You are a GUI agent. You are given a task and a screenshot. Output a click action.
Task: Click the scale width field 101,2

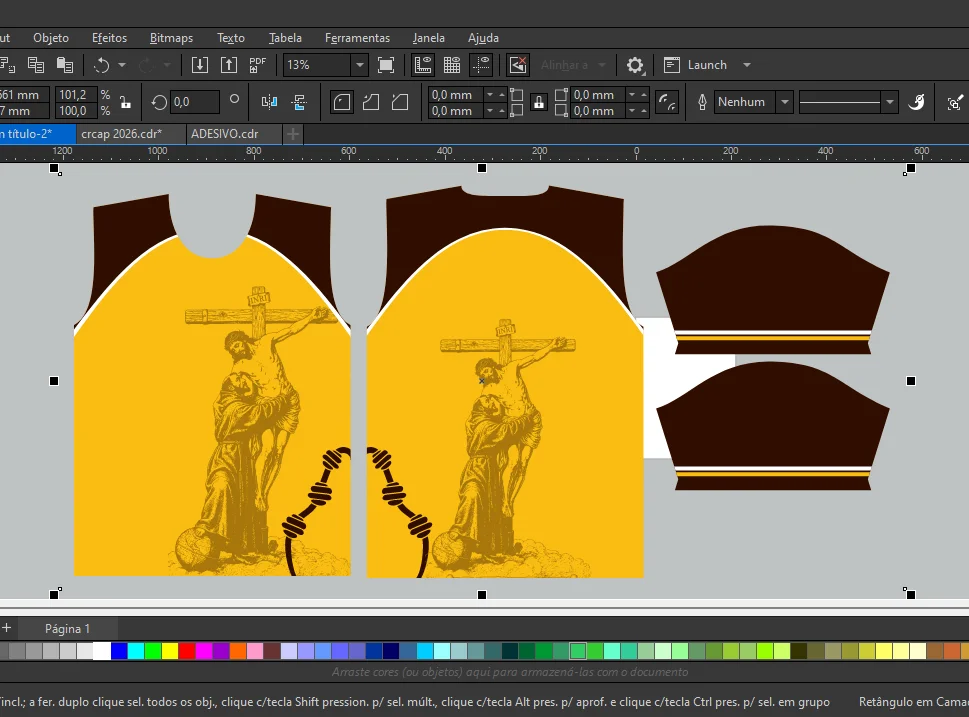coord(76,95)
